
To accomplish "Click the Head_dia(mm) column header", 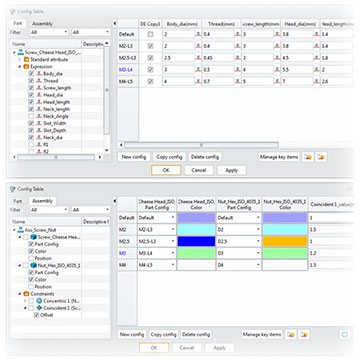I will [300, 24].
